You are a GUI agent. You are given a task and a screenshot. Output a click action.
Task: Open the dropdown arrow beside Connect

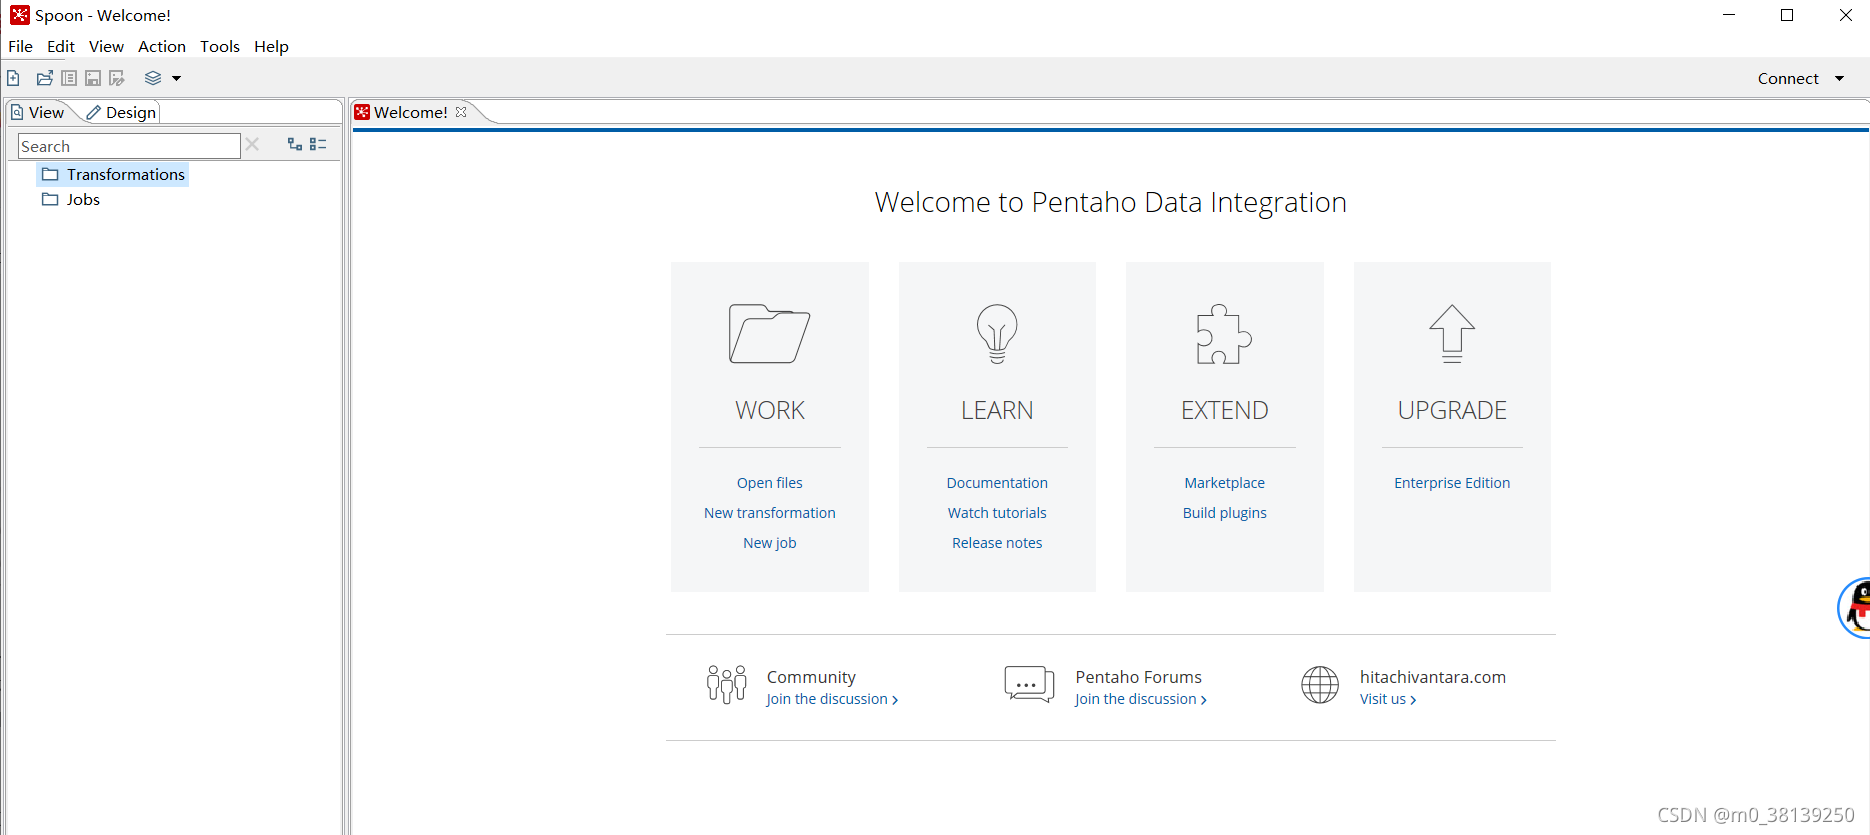point(1839,78)
